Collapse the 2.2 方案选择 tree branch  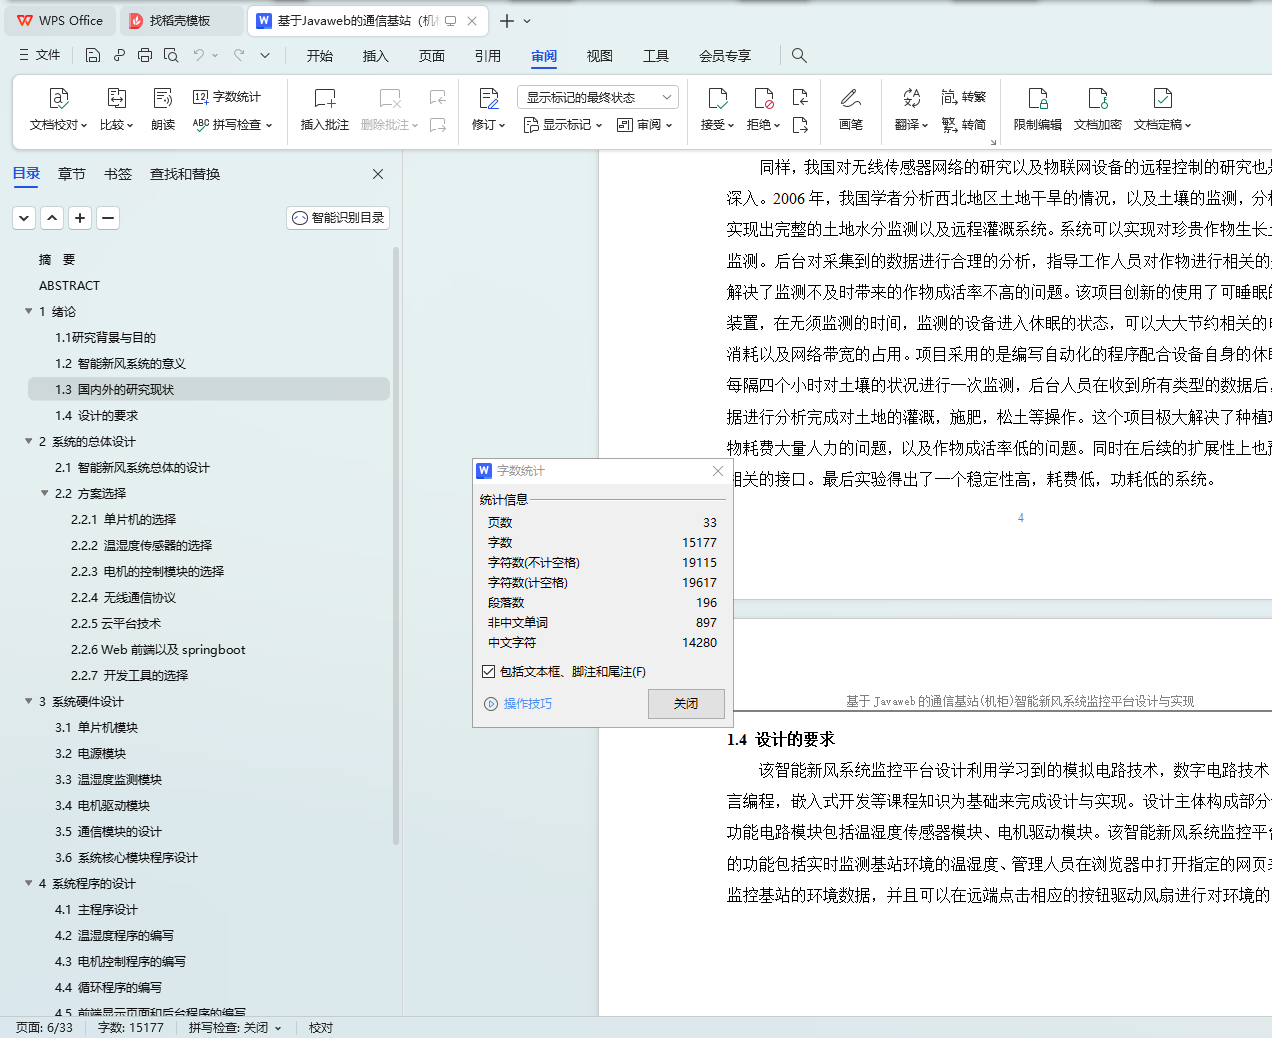(42, 493)
